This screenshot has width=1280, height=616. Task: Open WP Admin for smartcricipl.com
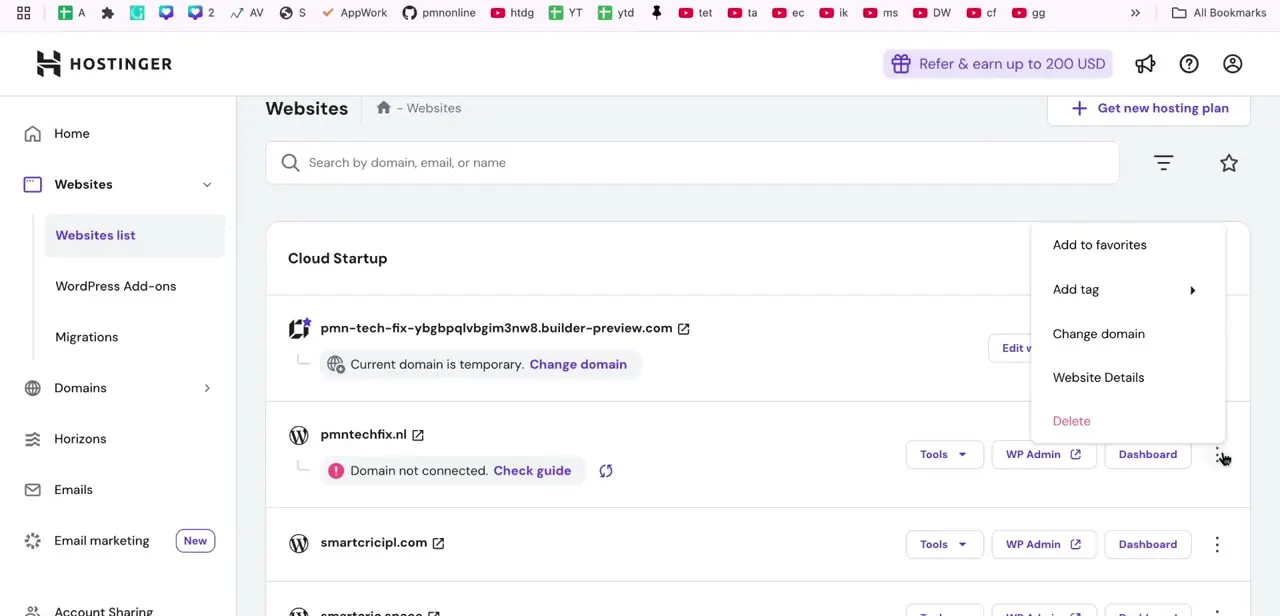click(x=1043, y=545)
